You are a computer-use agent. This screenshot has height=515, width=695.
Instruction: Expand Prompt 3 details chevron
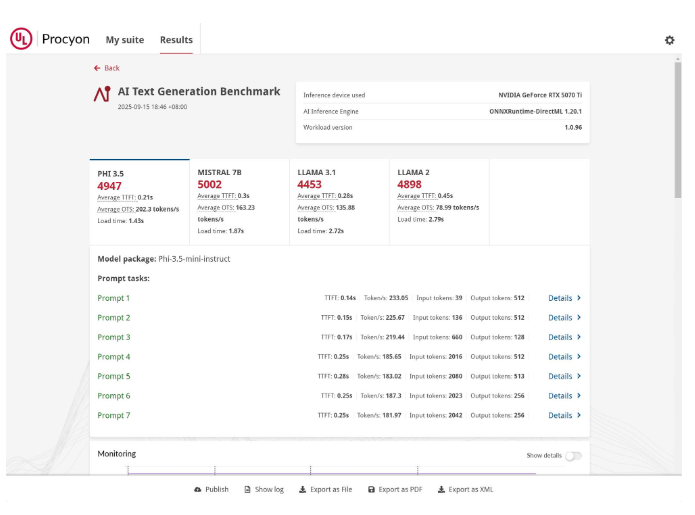[x=579, y=337]
